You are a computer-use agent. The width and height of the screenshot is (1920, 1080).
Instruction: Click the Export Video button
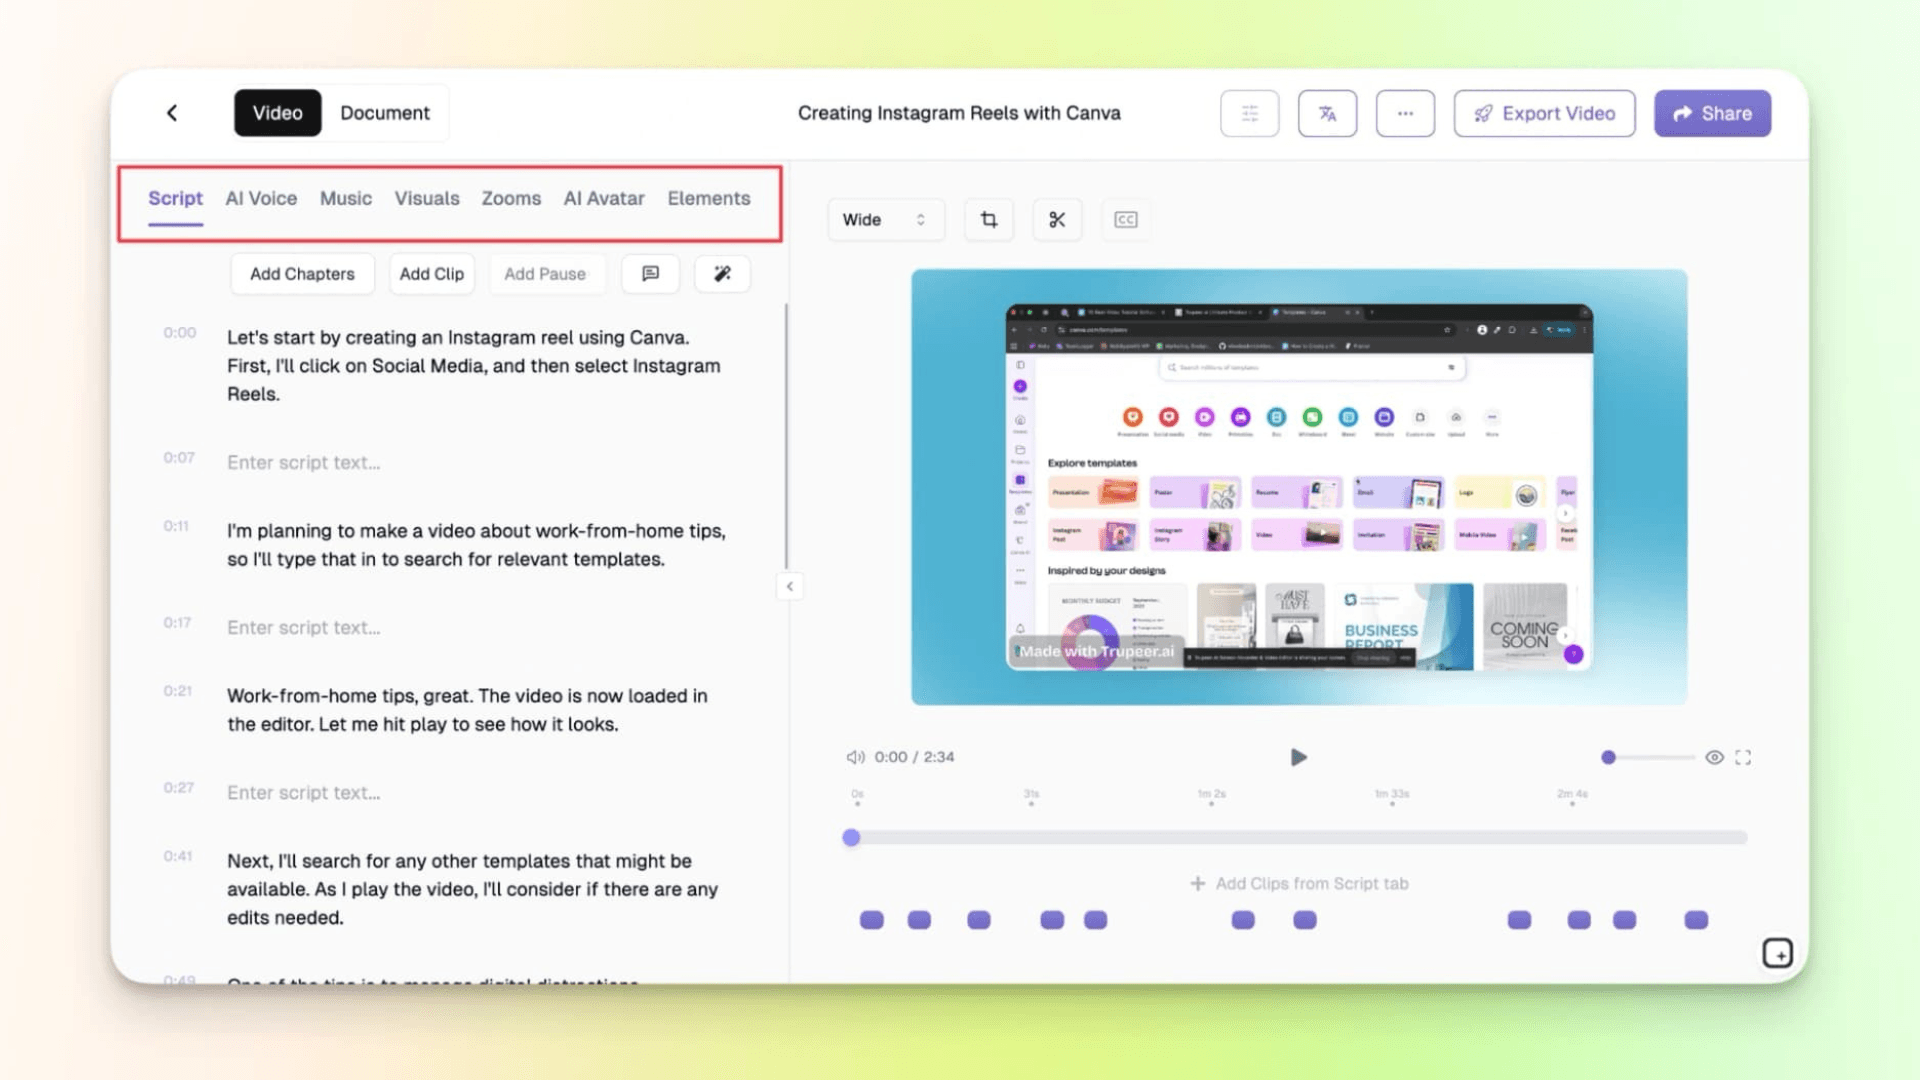(1544, 113)
